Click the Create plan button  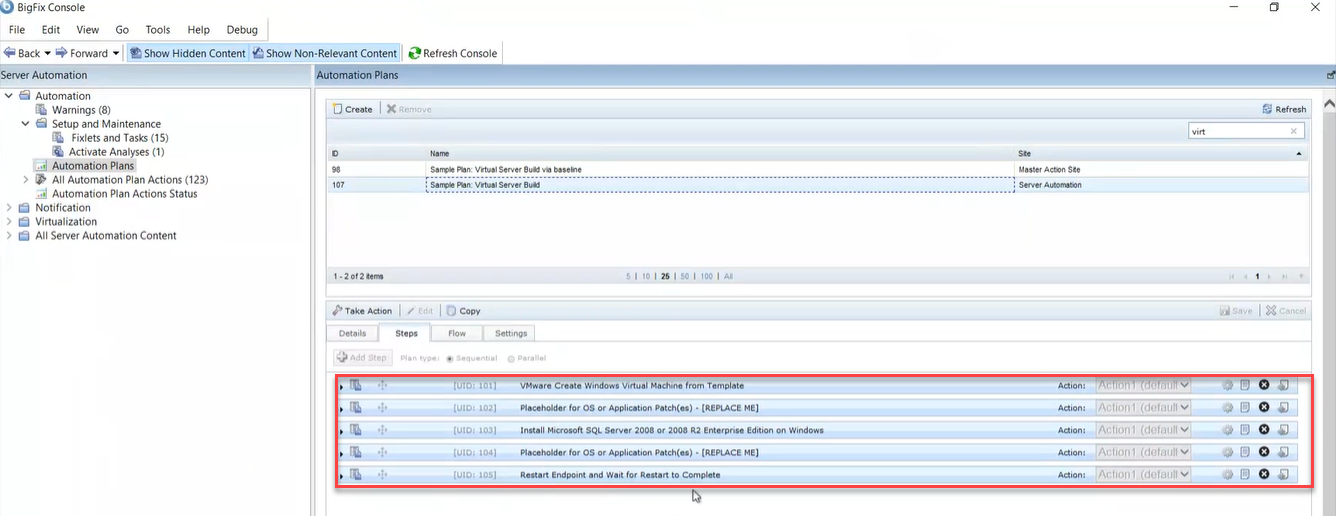tap(352, 109)
